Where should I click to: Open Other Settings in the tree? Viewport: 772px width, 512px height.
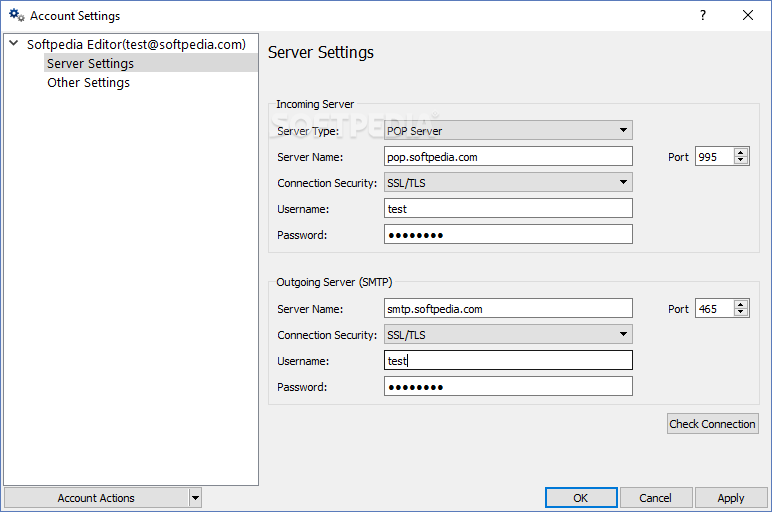pyautogui.click(x=89, y=82)
